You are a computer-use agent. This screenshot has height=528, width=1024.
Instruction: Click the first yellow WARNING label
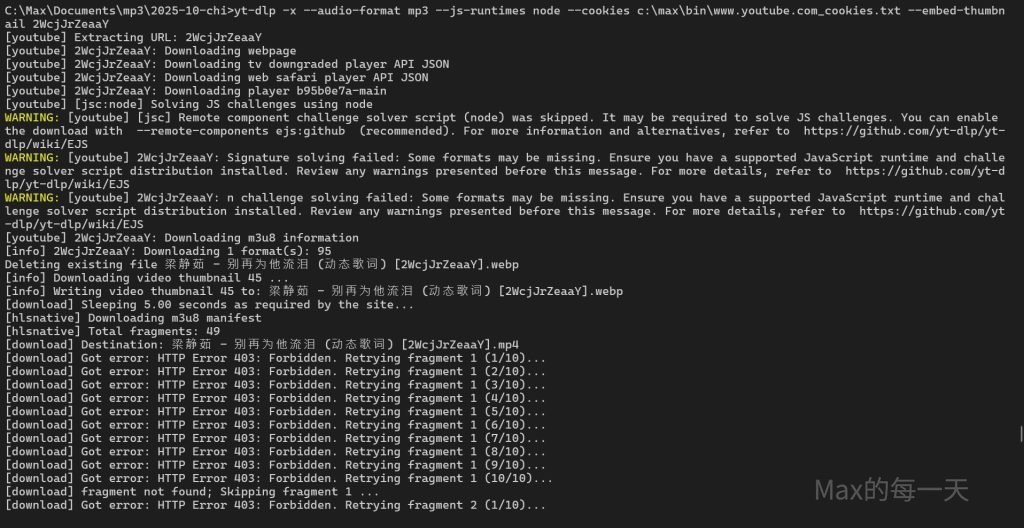[x=32, y=117]
